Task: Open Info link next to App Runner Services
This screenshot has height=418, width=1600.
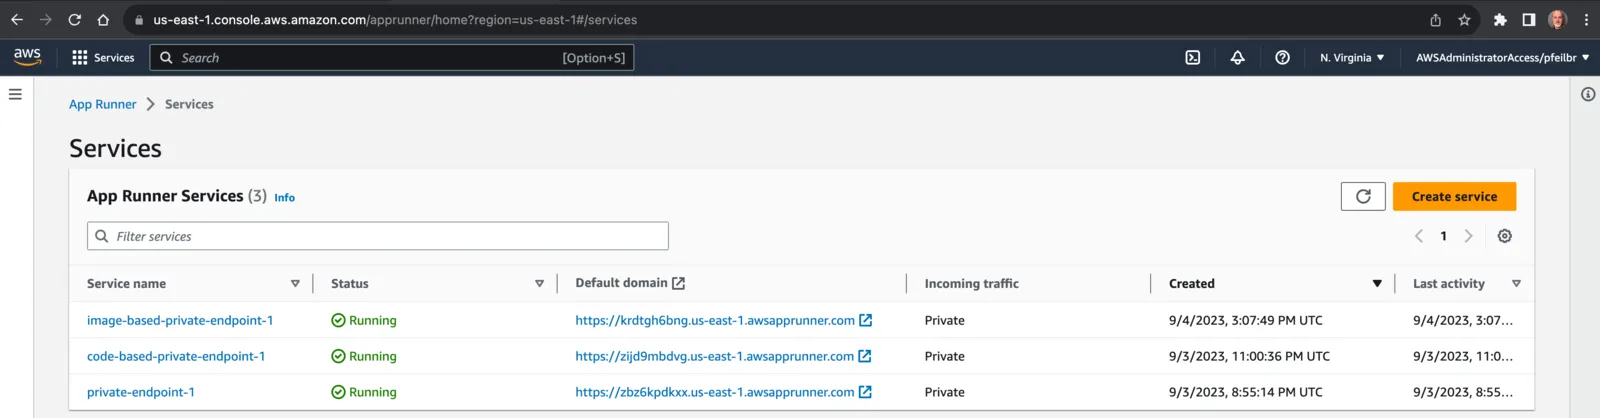Action: (x=285, y=198)
